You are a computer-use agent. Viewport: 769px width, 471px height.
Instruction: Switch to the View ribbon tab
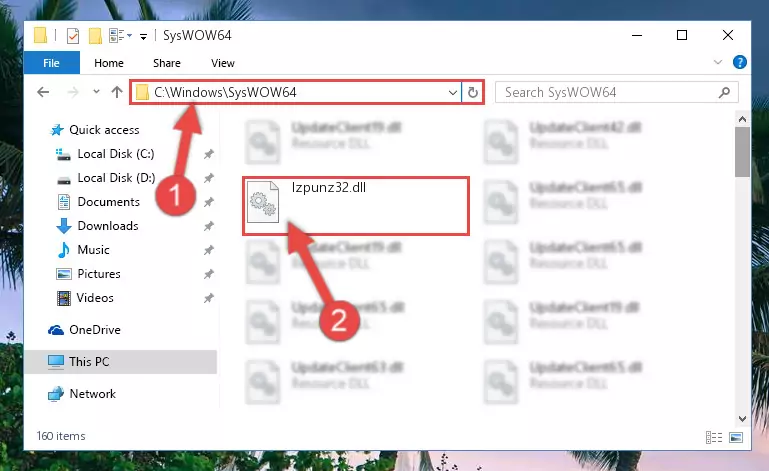(x=223, y=63)
